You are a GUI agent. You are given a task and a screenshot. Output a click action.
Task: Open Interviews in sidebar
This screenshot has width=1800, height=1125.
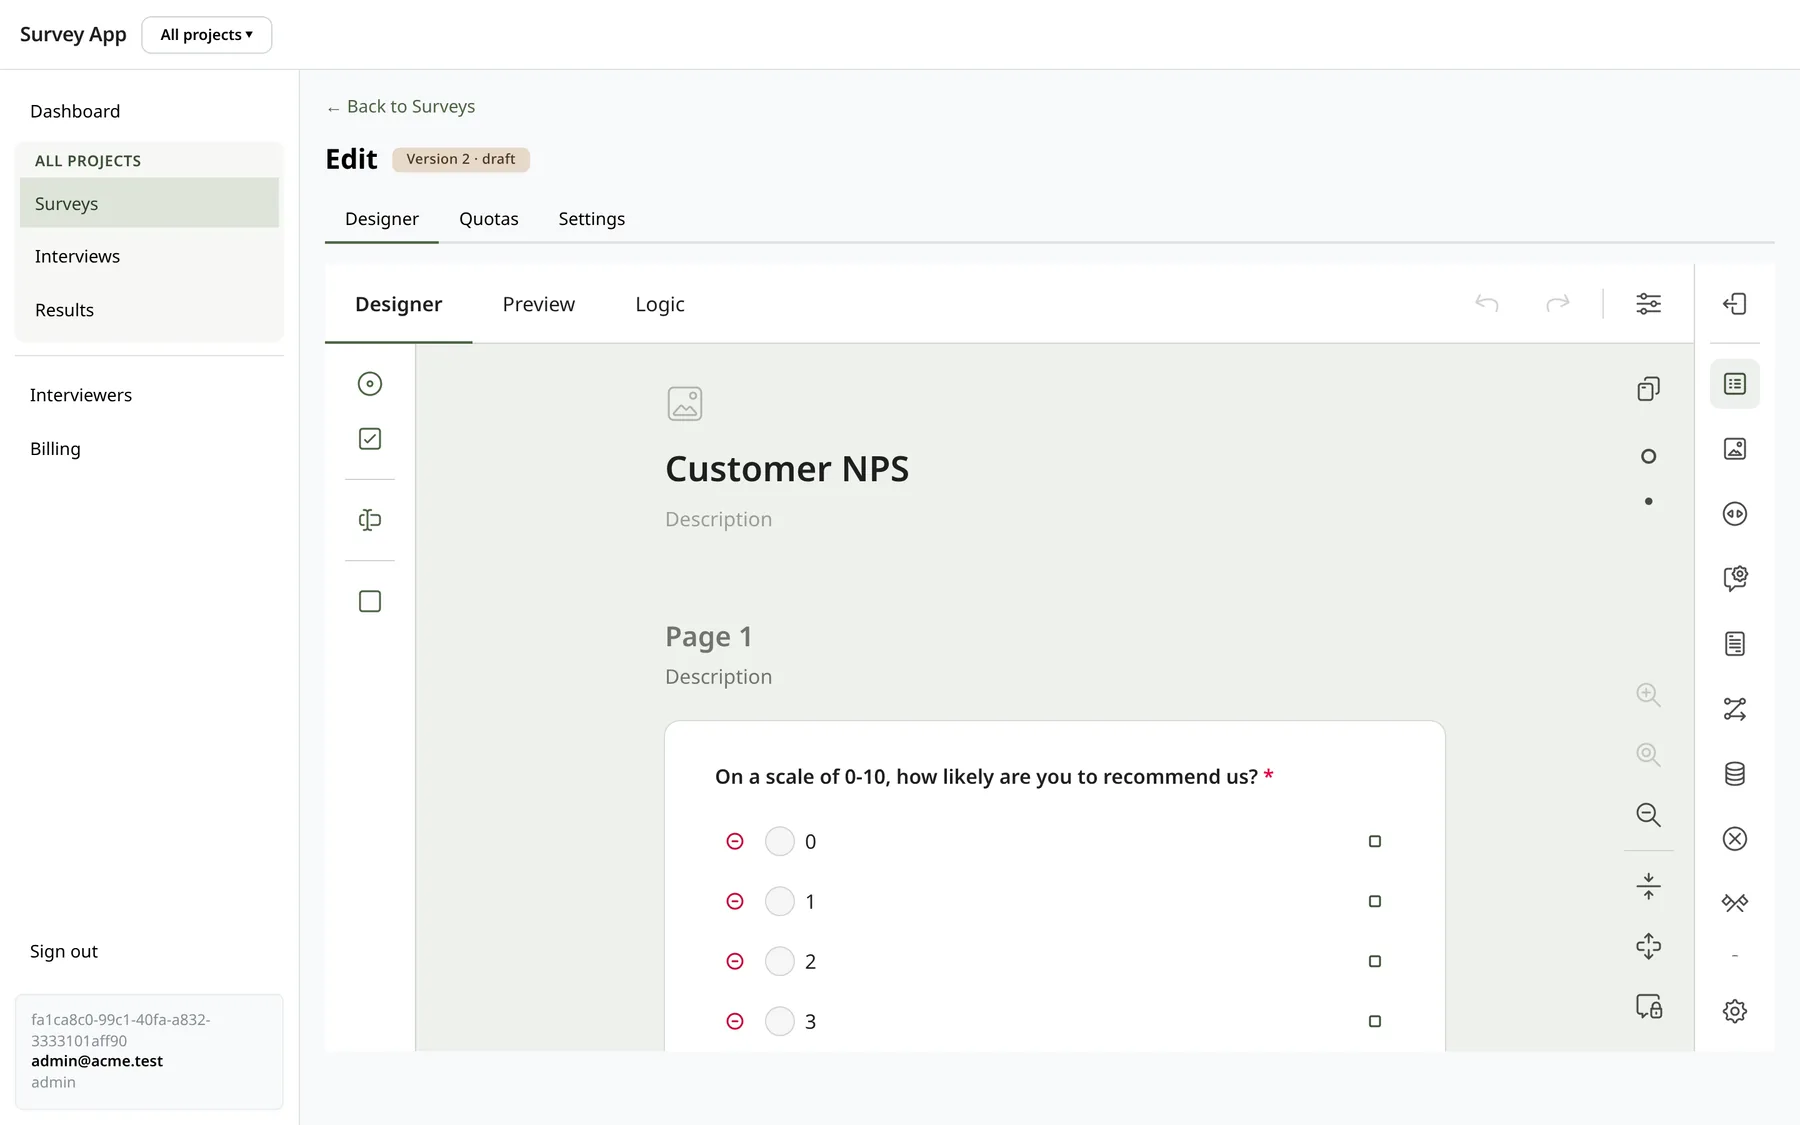click(x=149, y=257)
